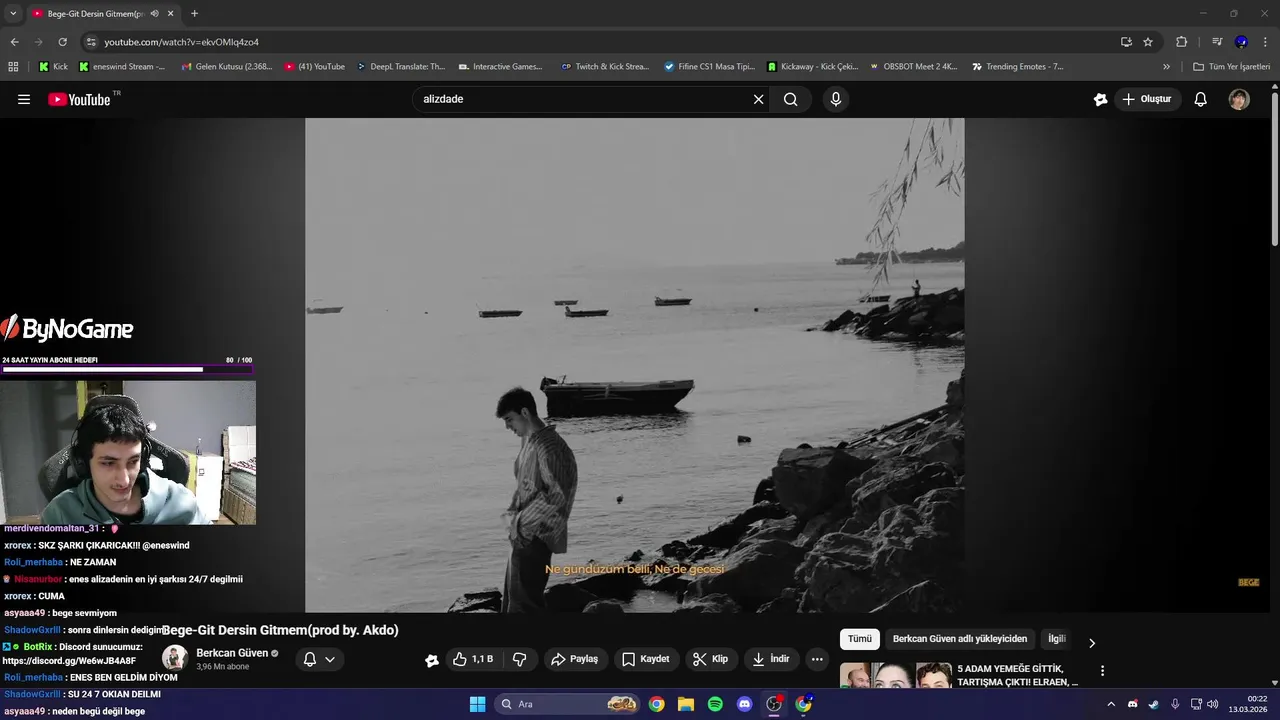Open Kick bookmark
The image size is (1280, 720).
[x=53, y=67]
